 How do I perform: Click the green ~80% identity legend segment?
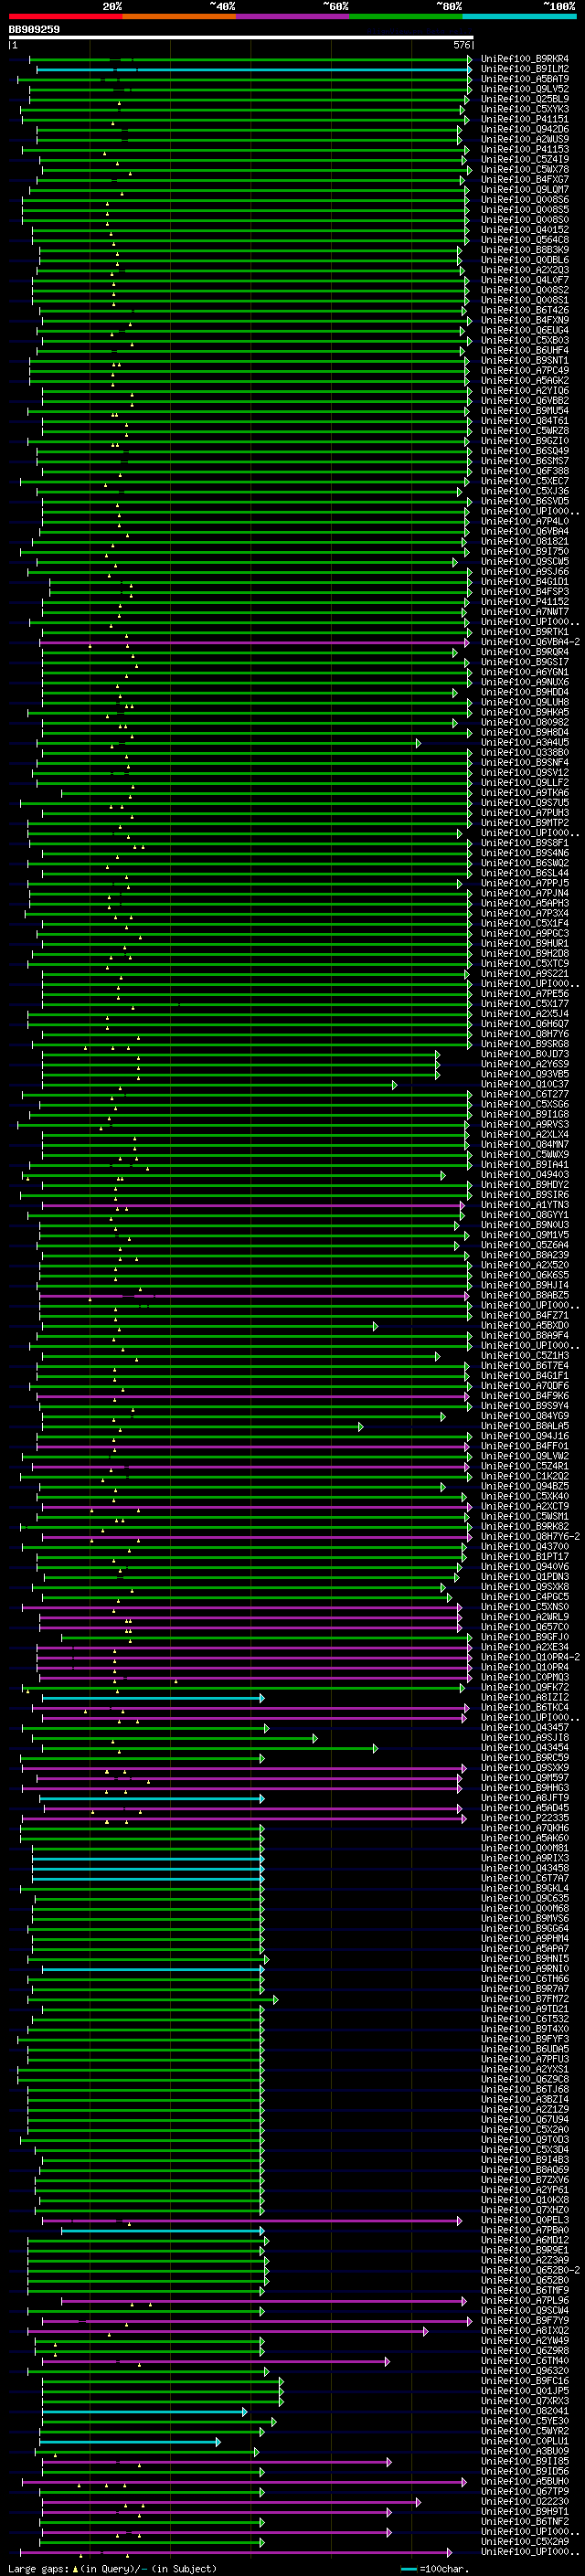(x=406, y=16)
